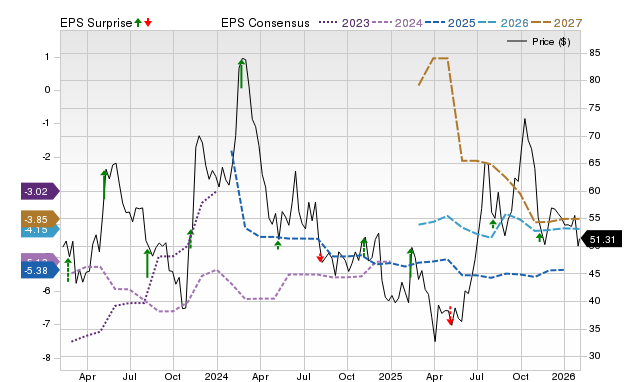Screen dimensions: 640x382
Task: Click the -2 label on the EPS axis
Action: point(46,157)
